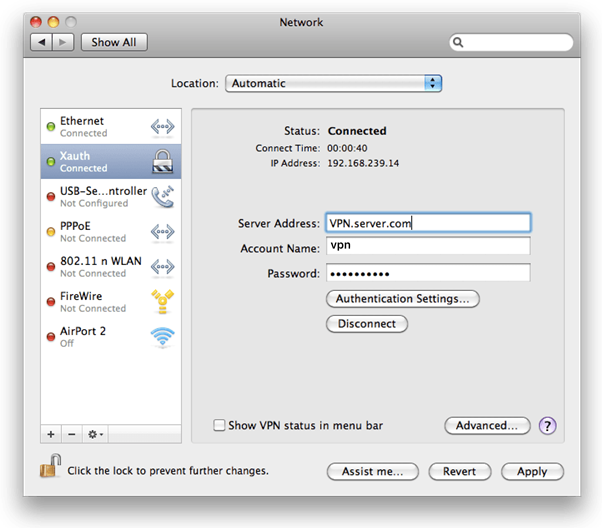Click the Ethernet arrows icon
The image size is (602, 528).
pyautogui.click(x=162, y=127)
